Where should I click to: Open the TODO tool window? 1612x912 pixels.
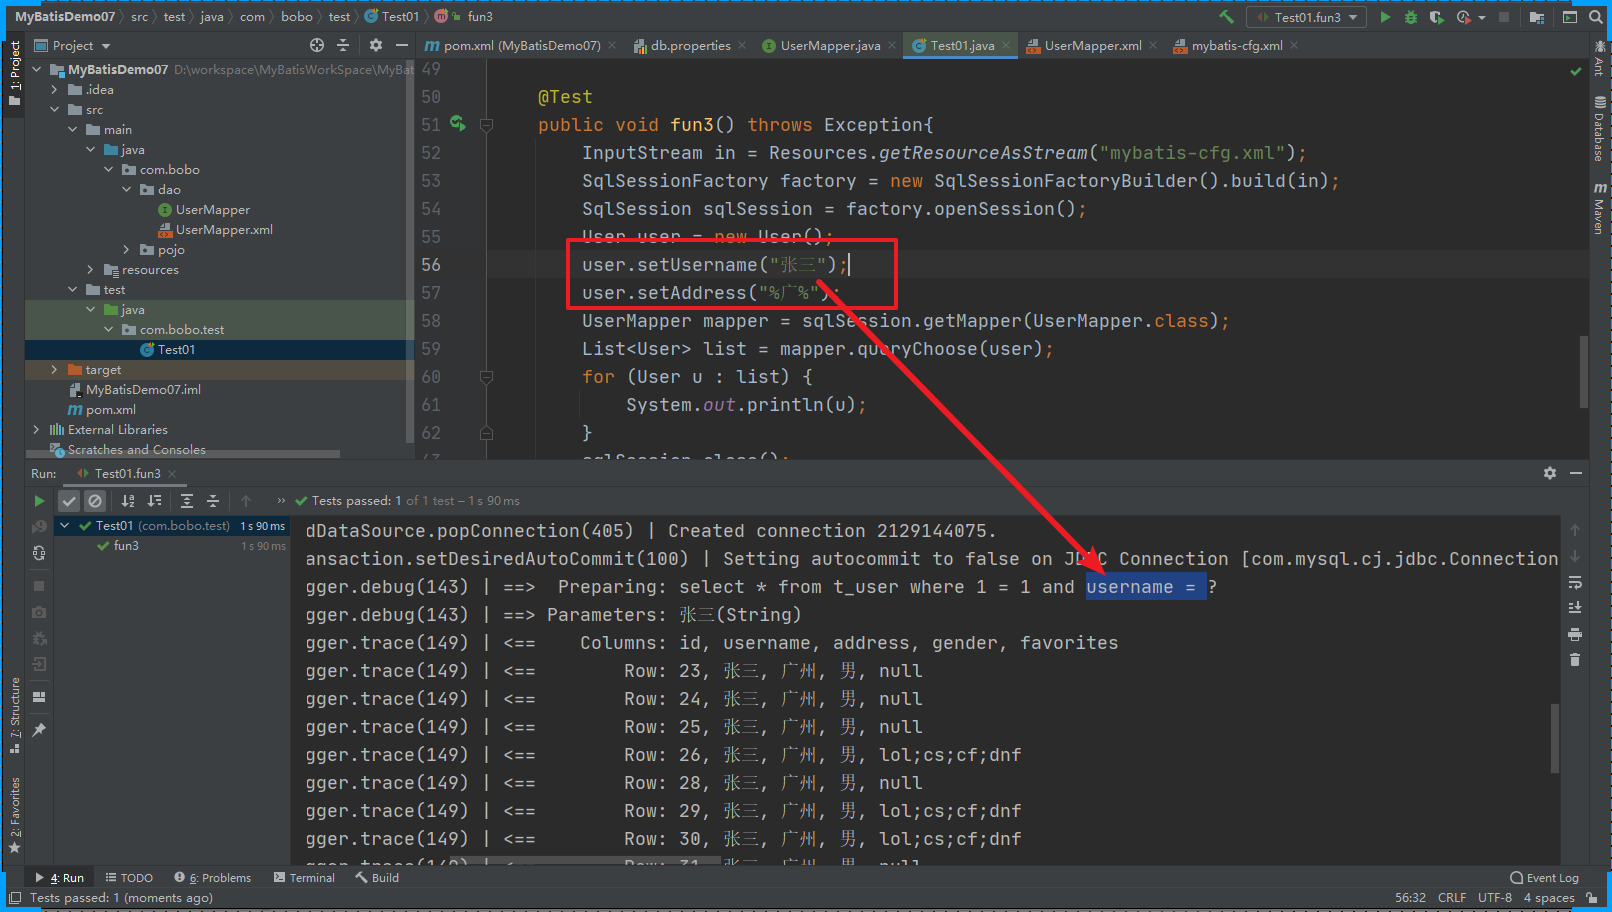129,878
